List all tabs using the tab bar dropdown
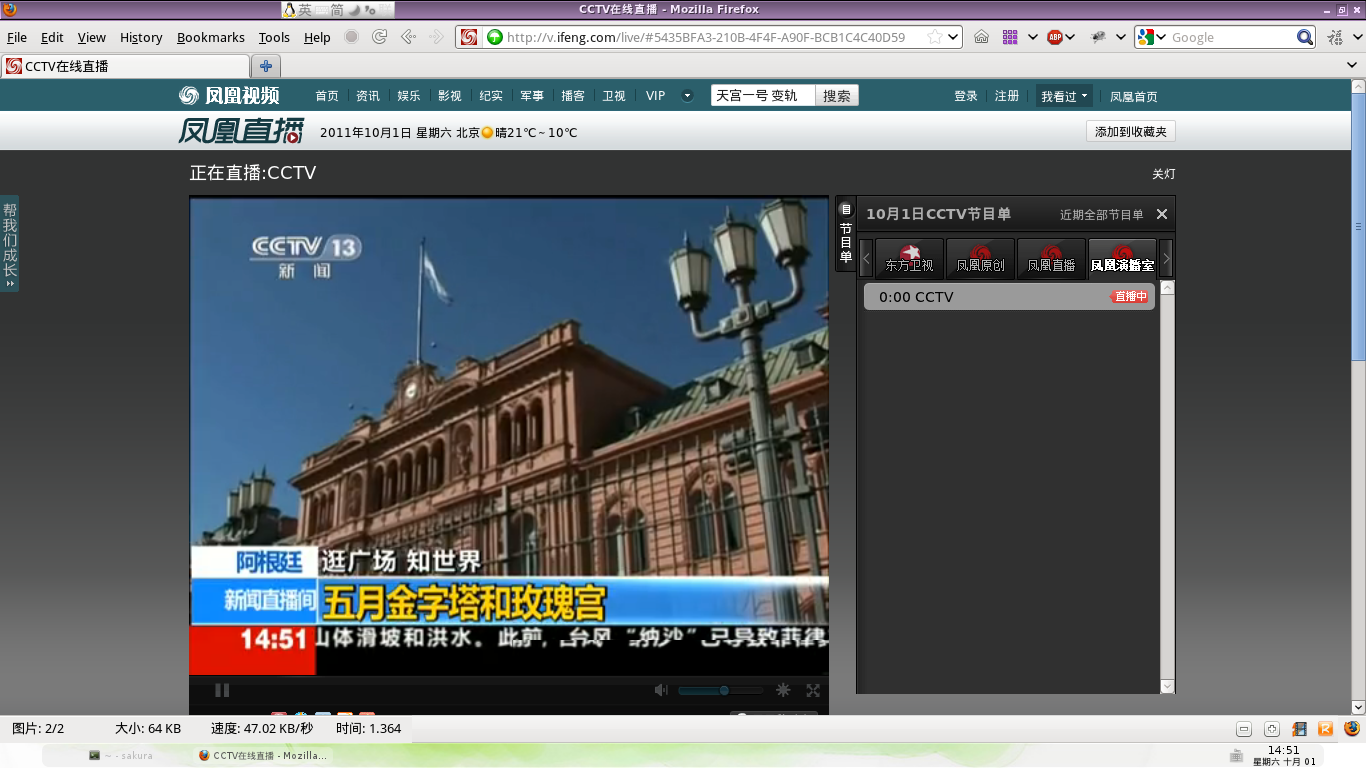The image size is (1366, 768). (x=1353, y=66)
